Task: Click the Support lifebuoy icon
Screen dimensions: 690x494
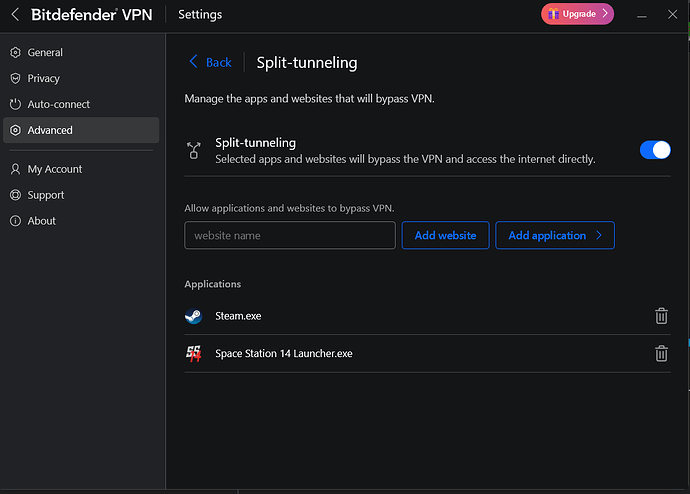Action: point(15,195)
